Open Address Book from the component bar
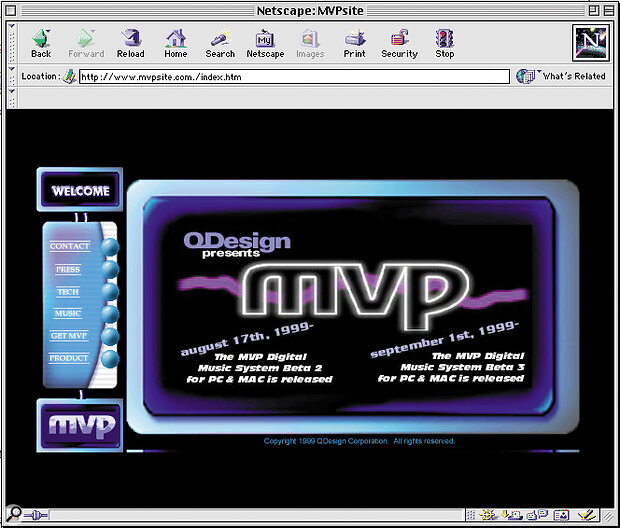The image size is (620, 528). coord(561,515)
